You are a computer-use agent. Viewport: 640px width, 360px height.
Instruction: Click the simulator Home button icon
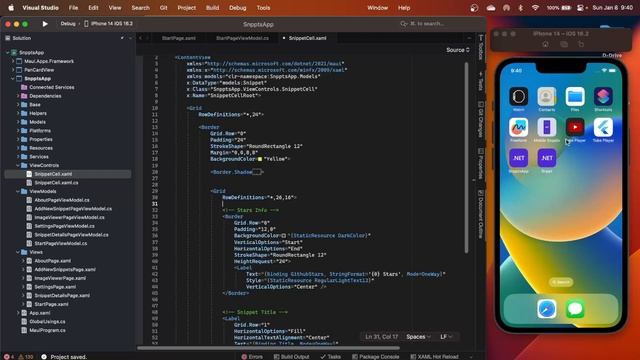click(x=545, y=44)
